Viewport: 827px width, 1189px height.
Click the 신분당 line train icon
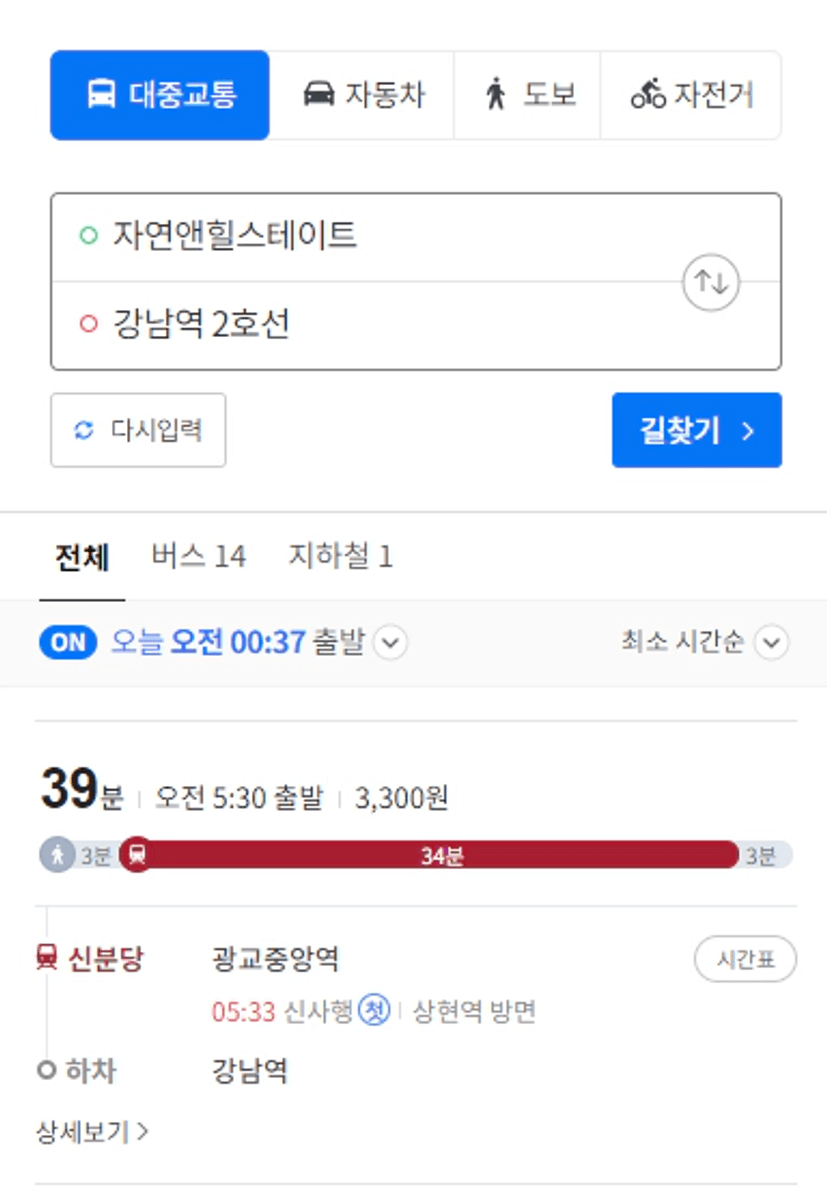click(x=46, y=956)
